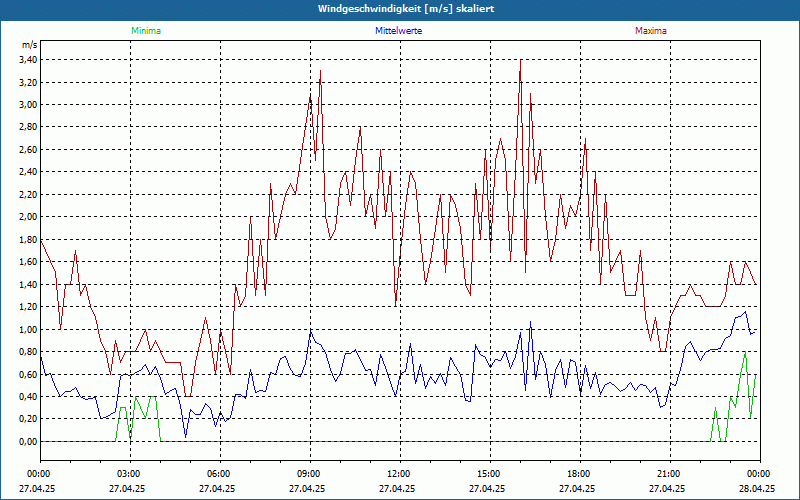Click the 18:00 time axis label
This screenshot has width=800, height=500.
coord(580,474)
